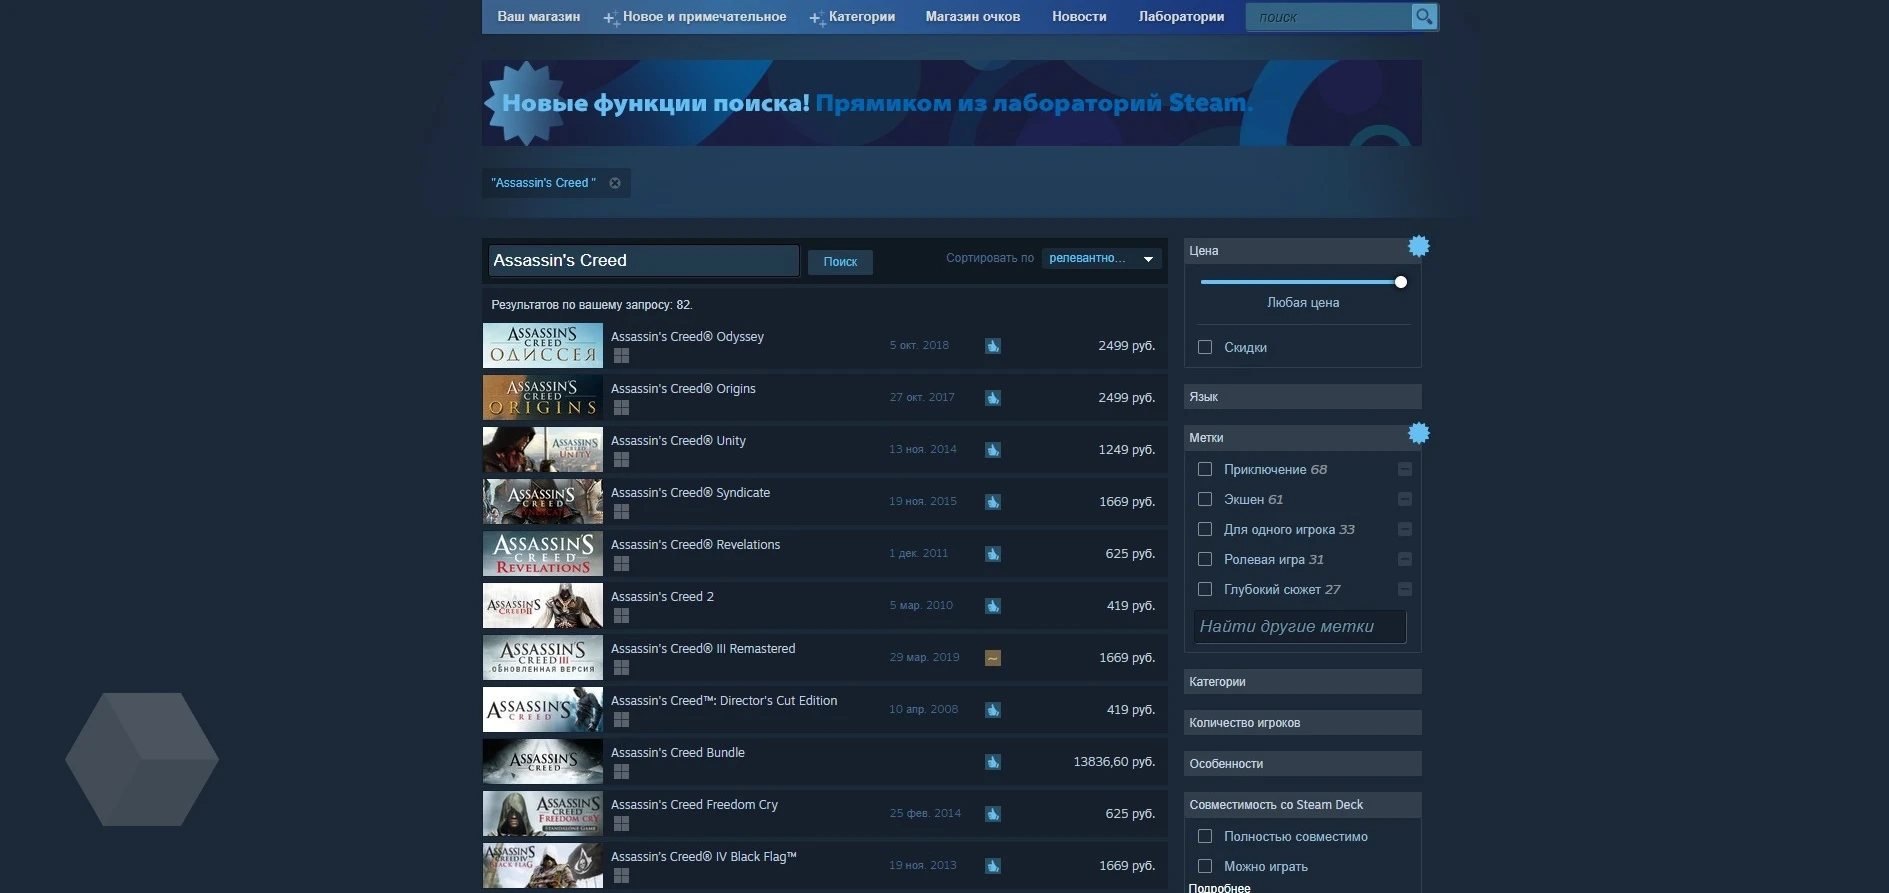The image size is (1889, 893).
Task: Check Полностью совместимо Steam Deck filter
Action: (x=1205, y=836)
